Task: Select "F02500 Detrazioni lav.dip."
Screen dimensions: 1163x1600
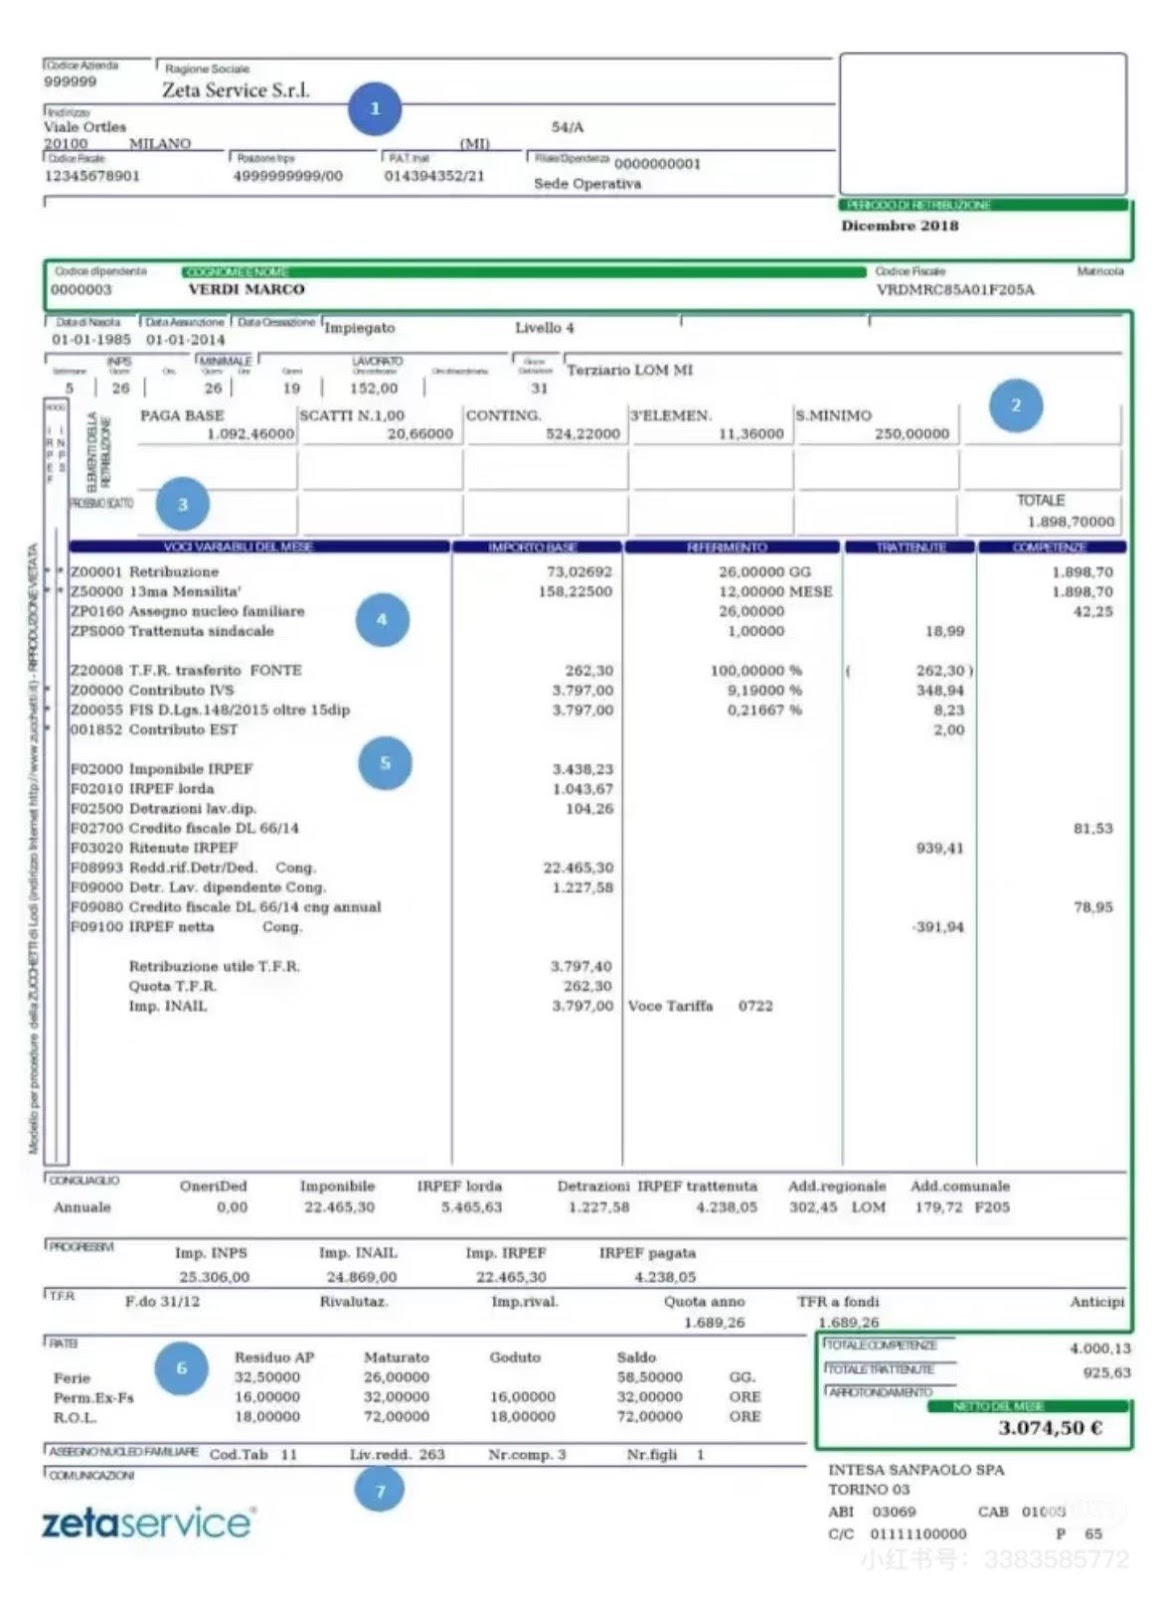Action: pos(163,808)
